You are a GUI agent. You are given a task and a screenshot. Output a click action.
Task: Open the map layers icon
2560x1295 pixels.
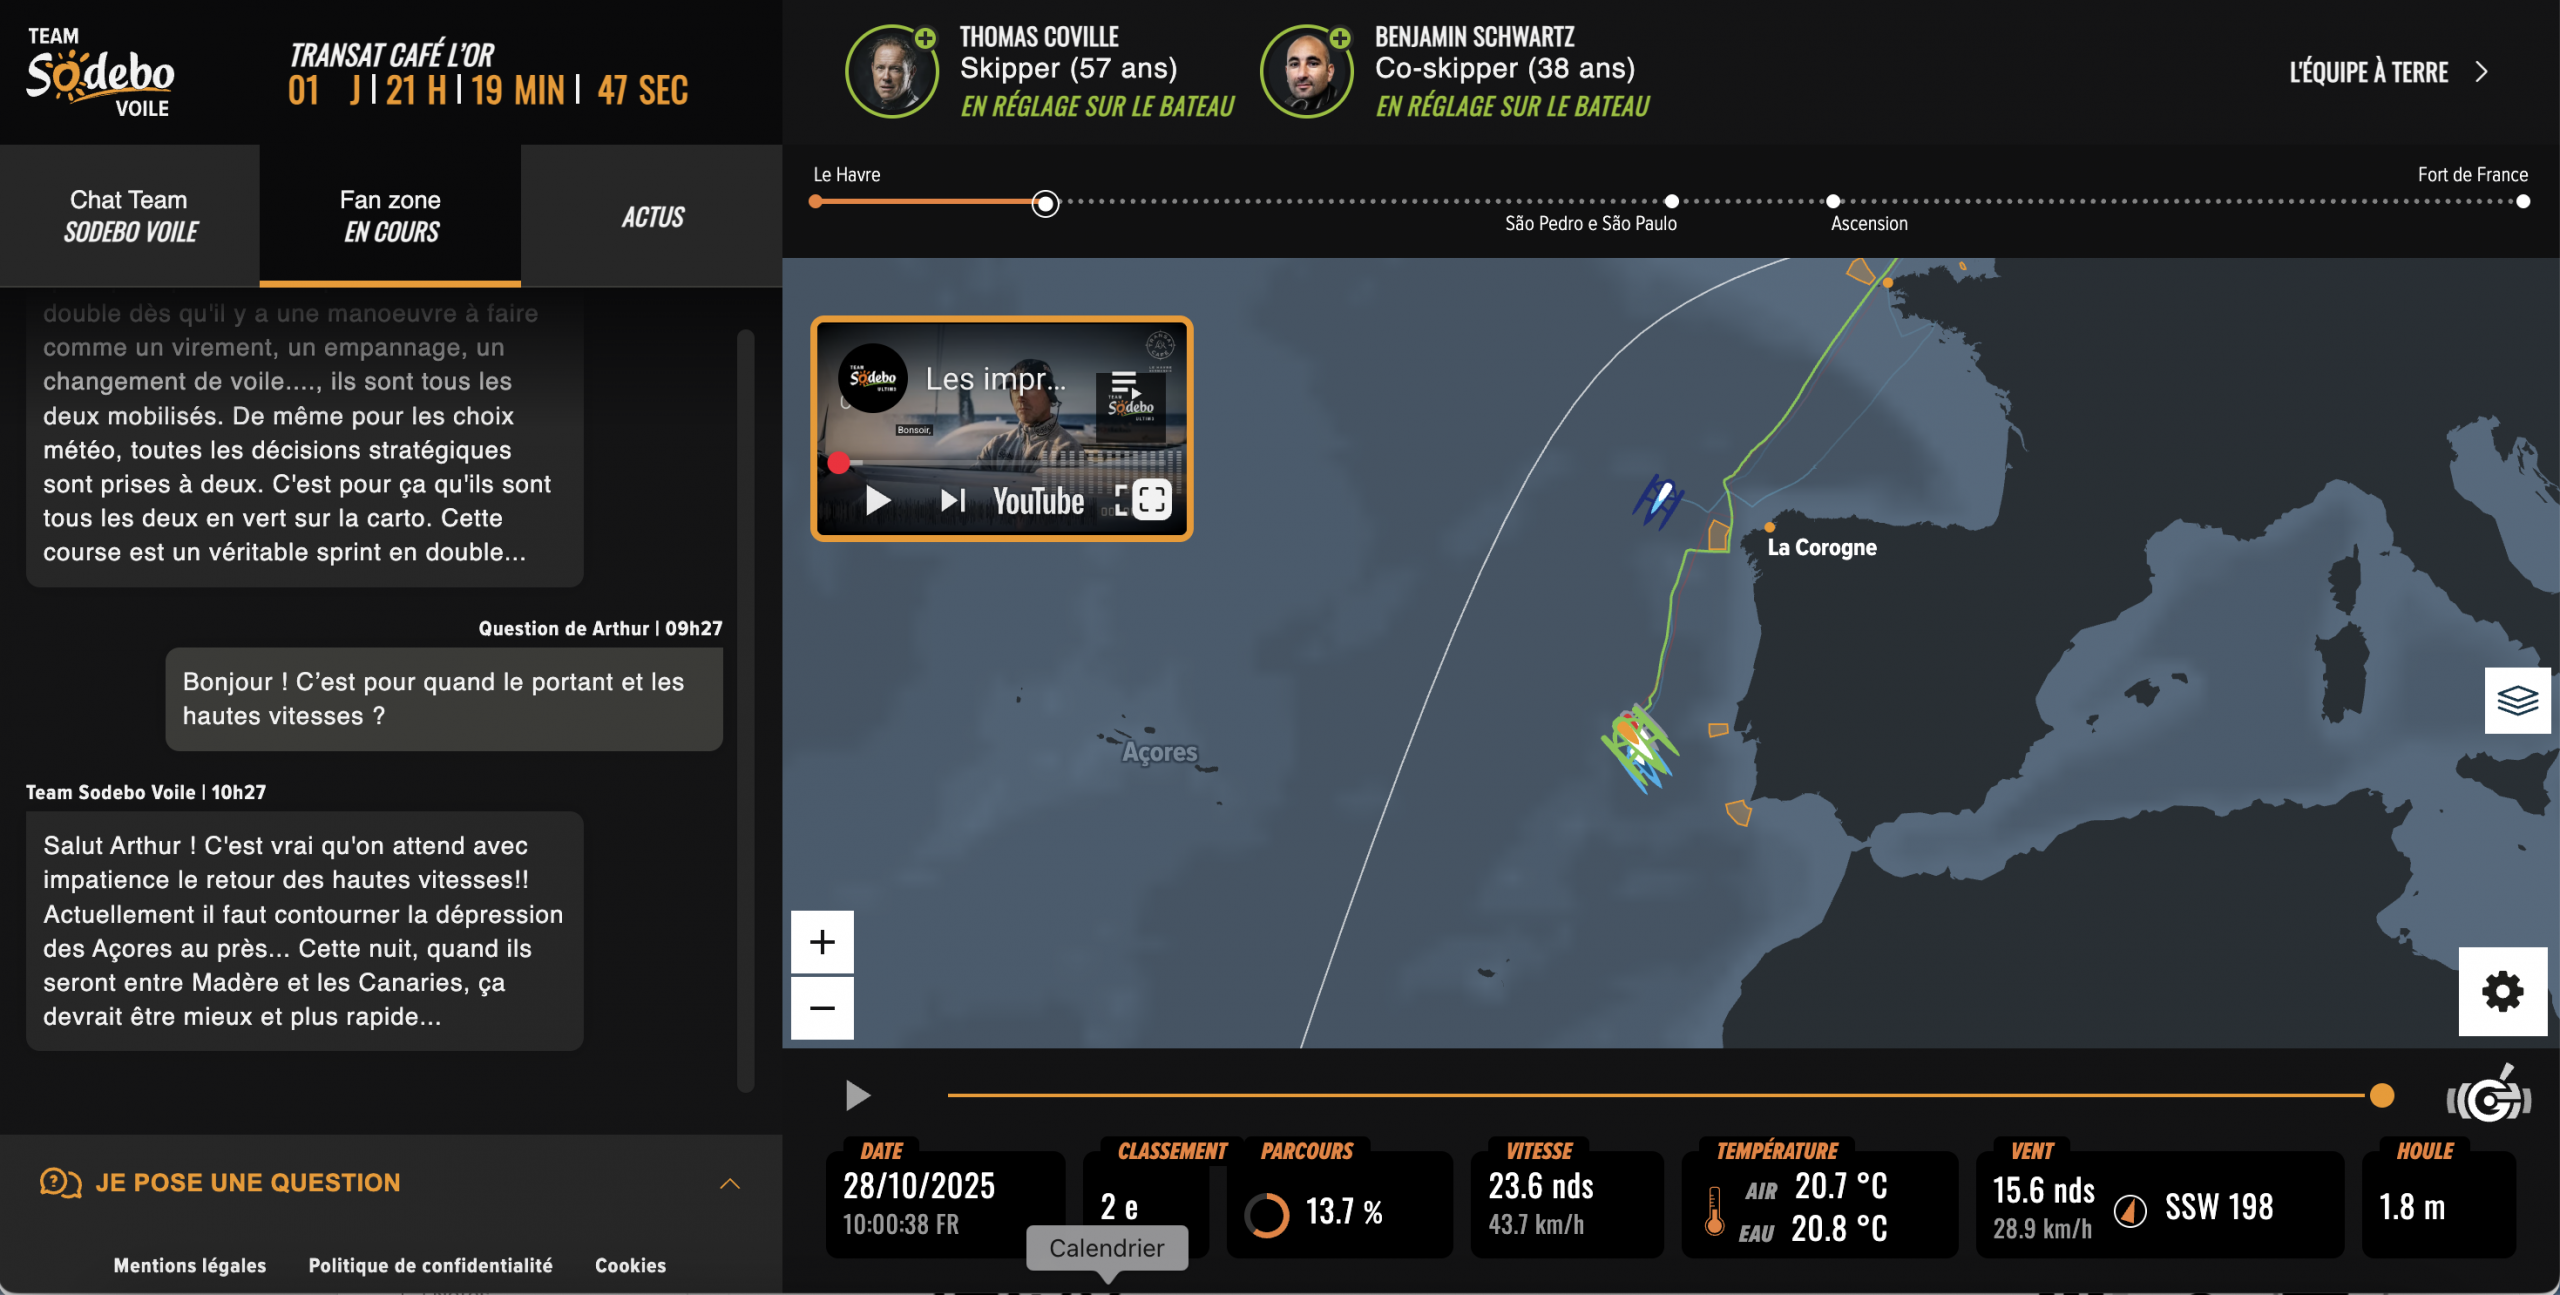click(2517, 700)
